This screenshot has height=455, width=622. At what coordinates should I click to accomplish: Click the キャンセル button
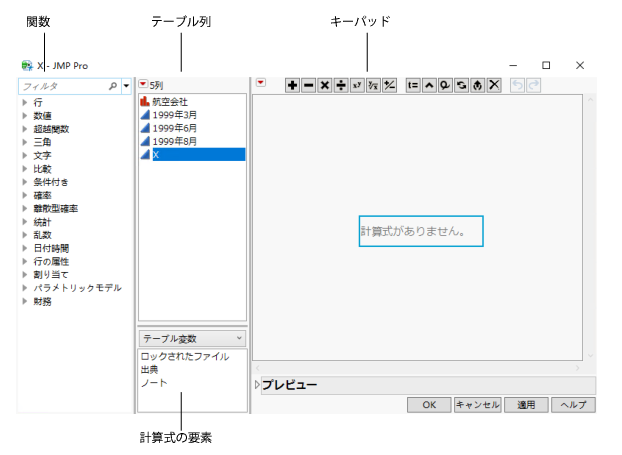click(x=476, y=405)
